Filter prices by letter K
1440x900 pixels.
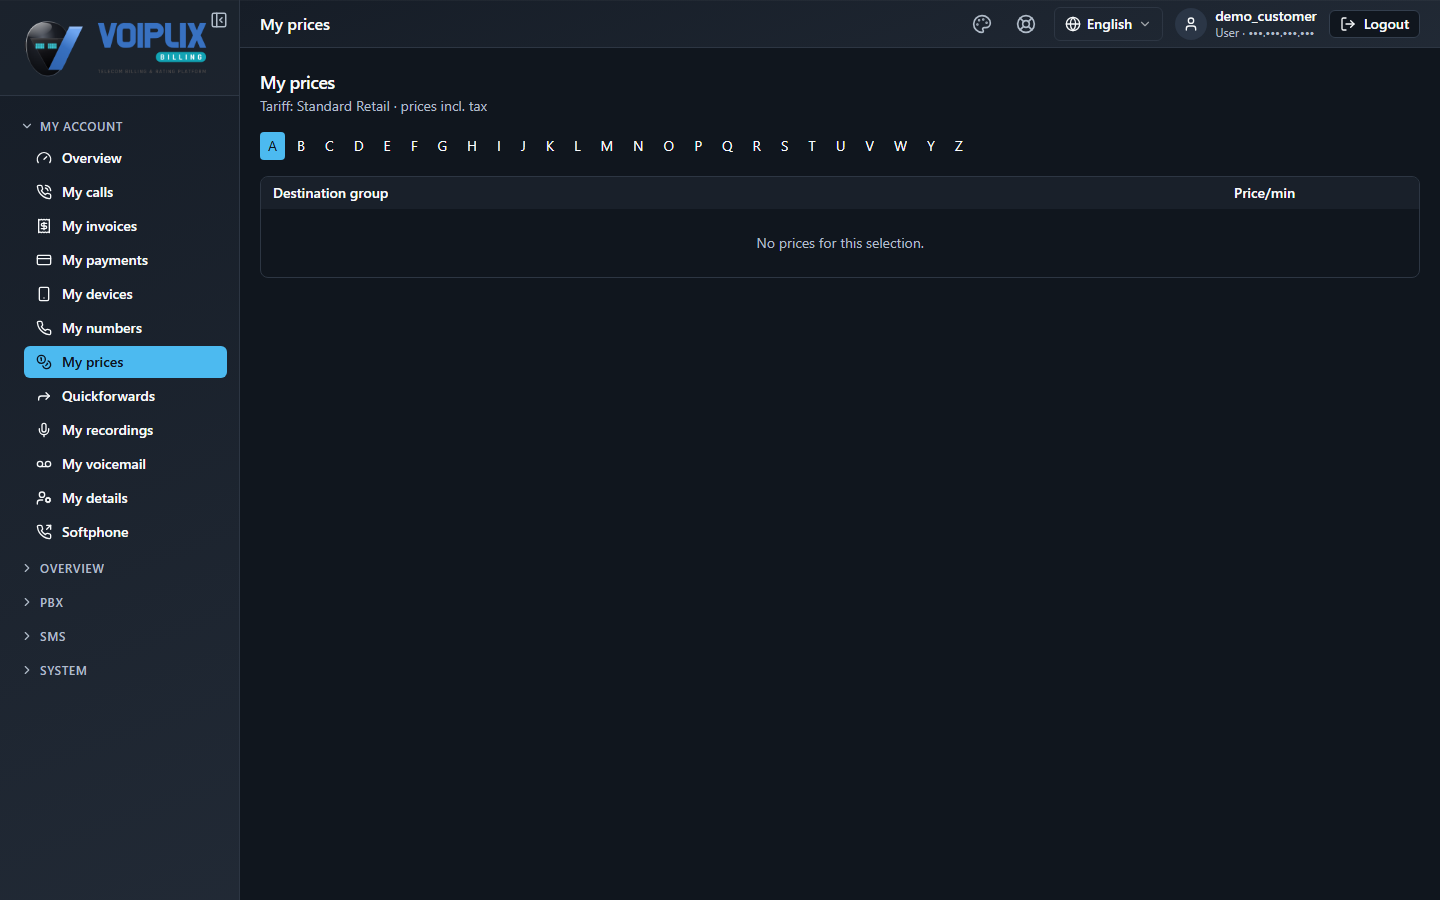tap(550, 146)
